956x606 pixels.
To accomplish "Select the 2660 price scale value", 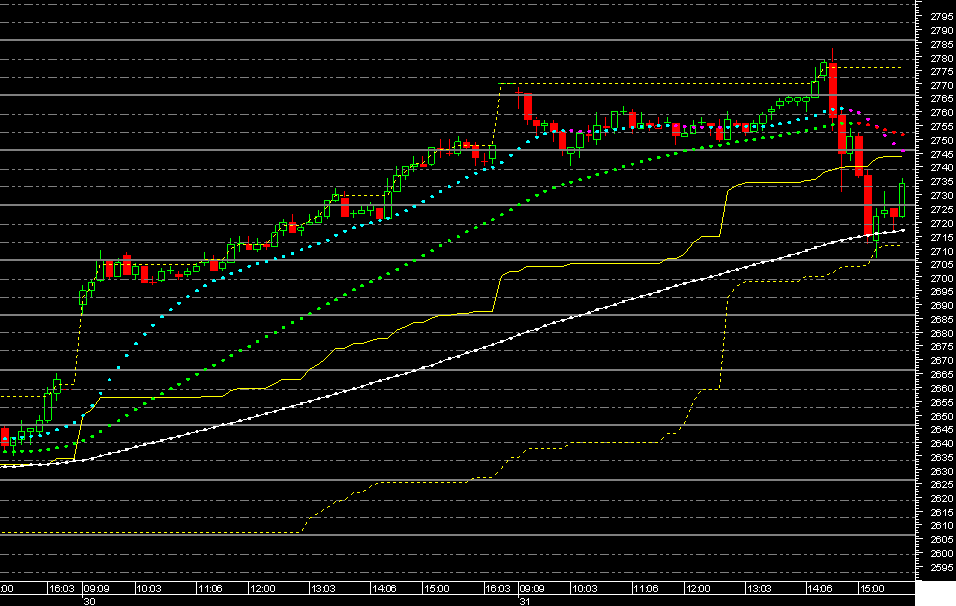I will pos(942,388).
